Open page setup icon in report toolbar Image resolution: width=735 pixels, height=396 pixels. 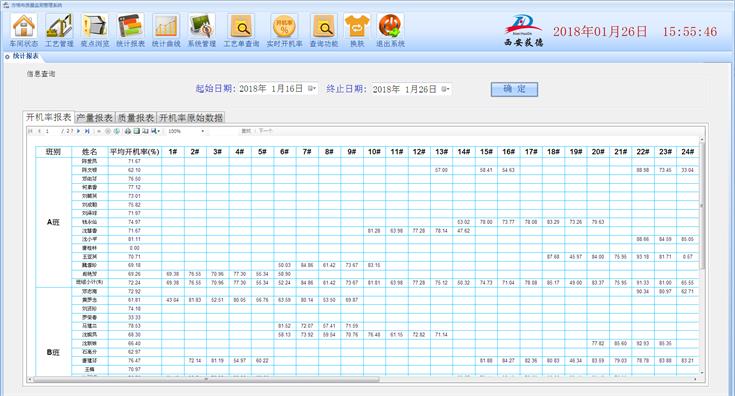(x=145, y=131)
